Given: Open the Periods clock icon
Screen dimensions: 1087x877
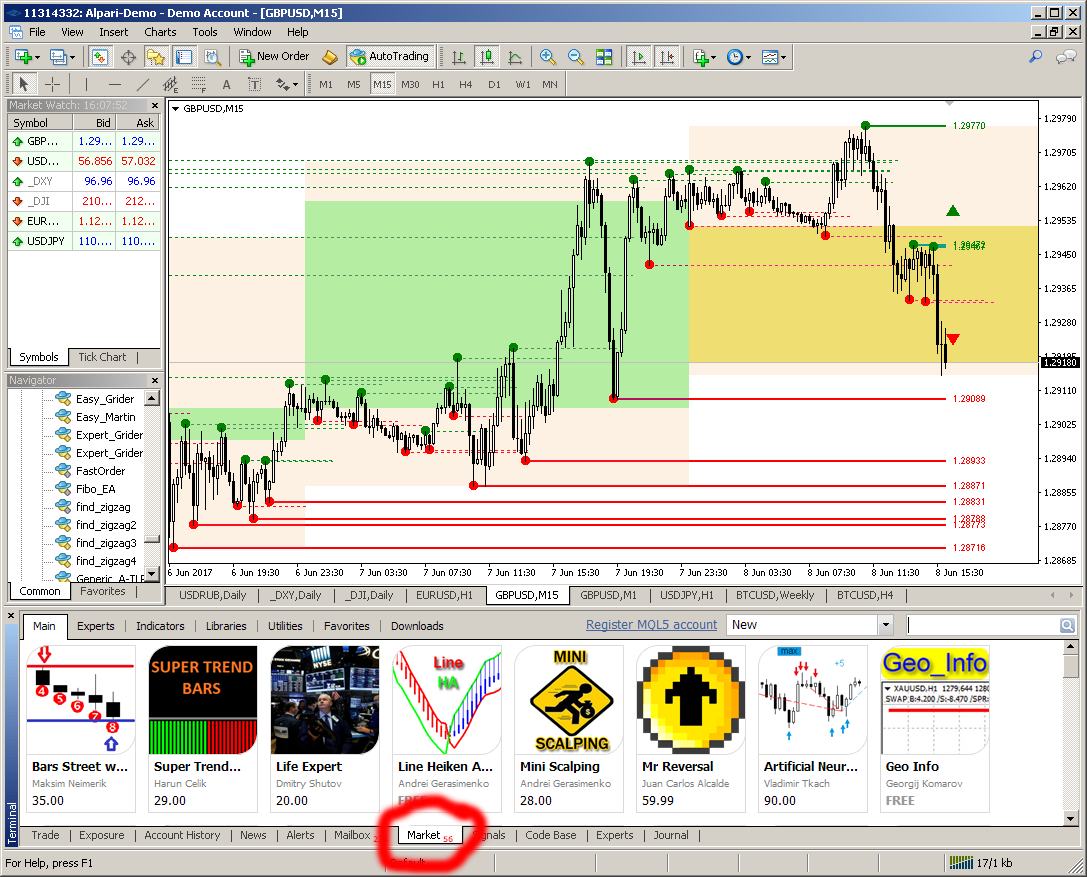Looking at the screenshot, I should pyautogui.click(x=735, y=57).
